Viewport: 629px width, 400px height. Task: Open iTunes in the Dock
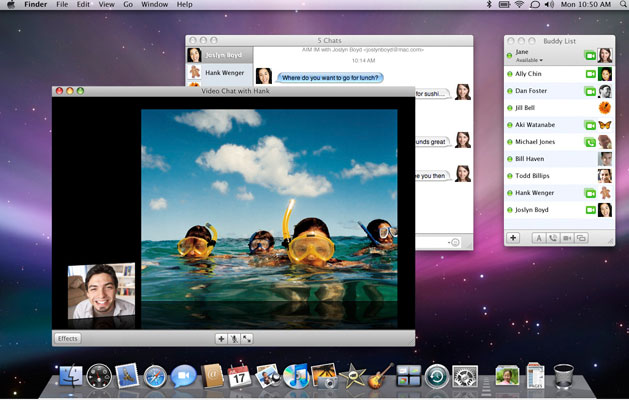[x=295, y=376]
